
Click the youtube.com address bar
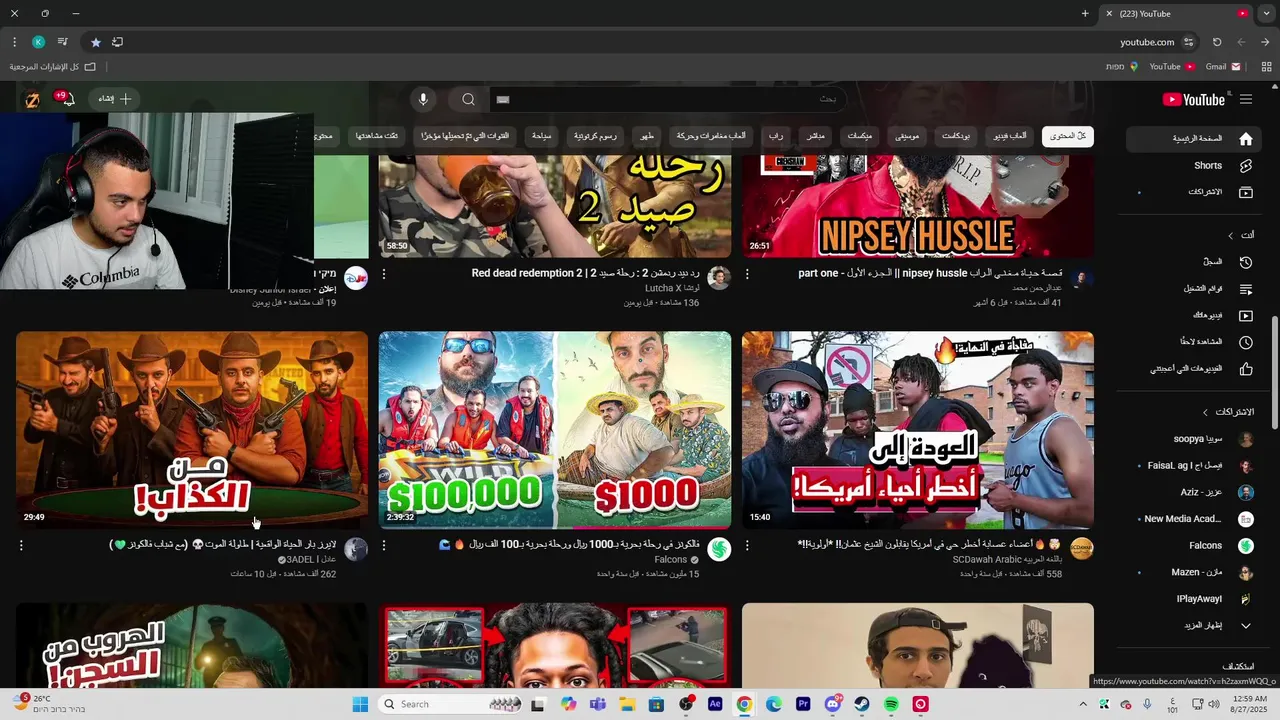pyautogui.click(x=1146, y=42)
